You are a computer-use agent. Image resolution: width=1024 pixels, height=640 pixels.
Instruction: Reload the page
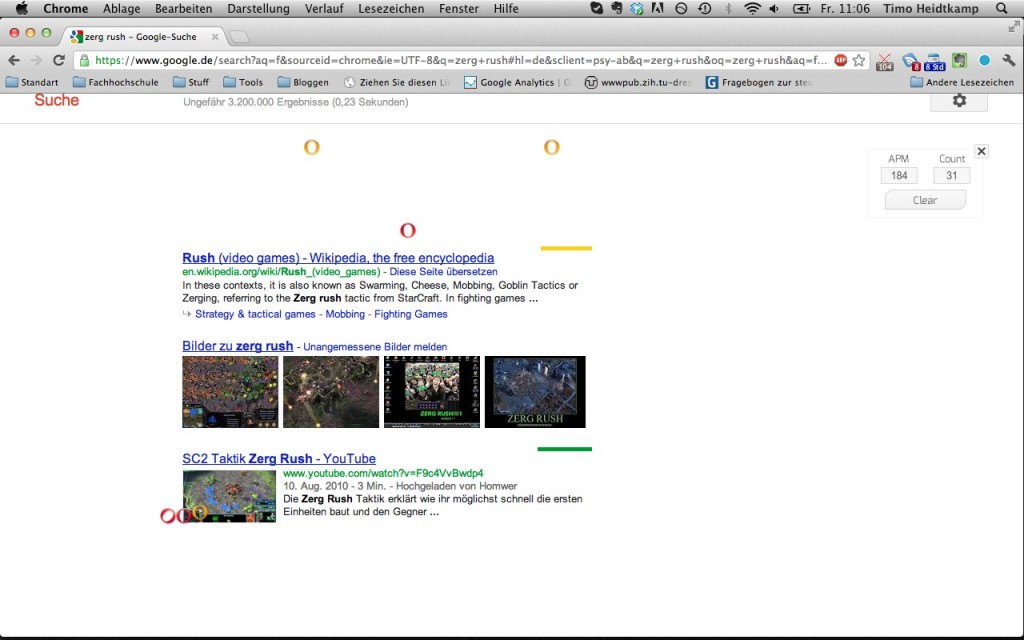(59, 60)
